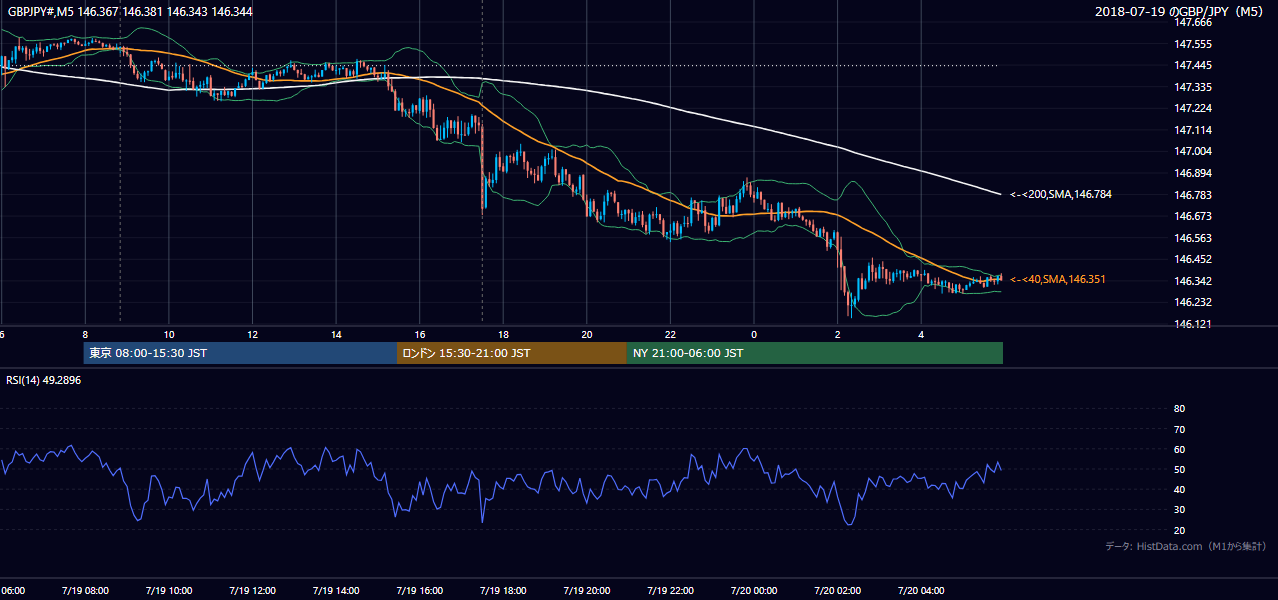Click hour label 10 under price chart
This screenshot has width=1278, height=600.
pyautogui.click(x=169, y=334)
